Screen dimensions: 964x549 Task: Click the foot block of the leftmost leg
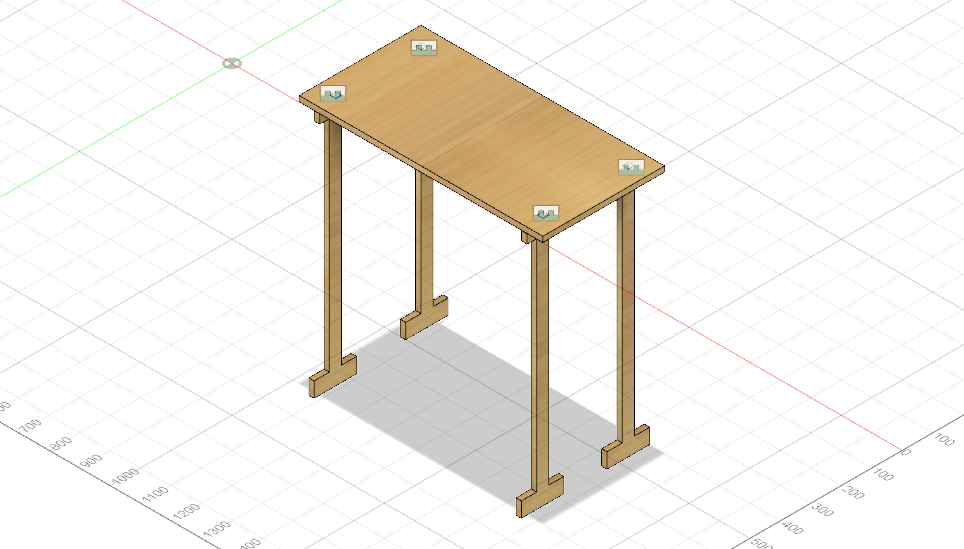pyautogui.click(x=333, y=376)
